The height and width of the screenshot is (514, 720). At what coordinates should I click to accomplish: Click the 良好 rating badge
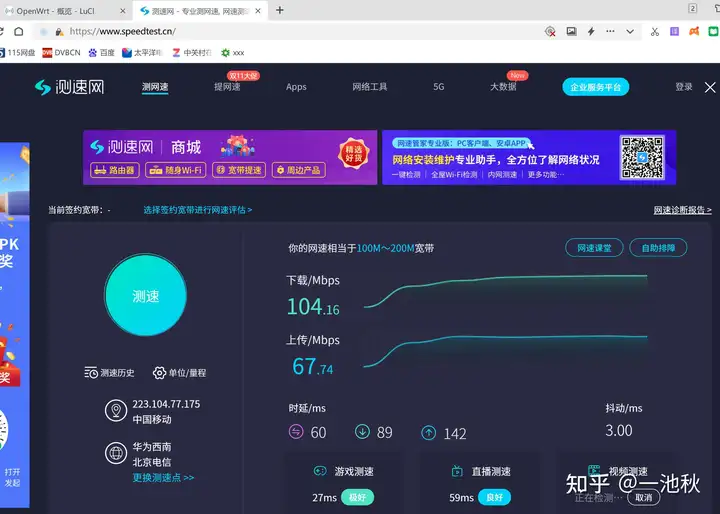point(495,497)
